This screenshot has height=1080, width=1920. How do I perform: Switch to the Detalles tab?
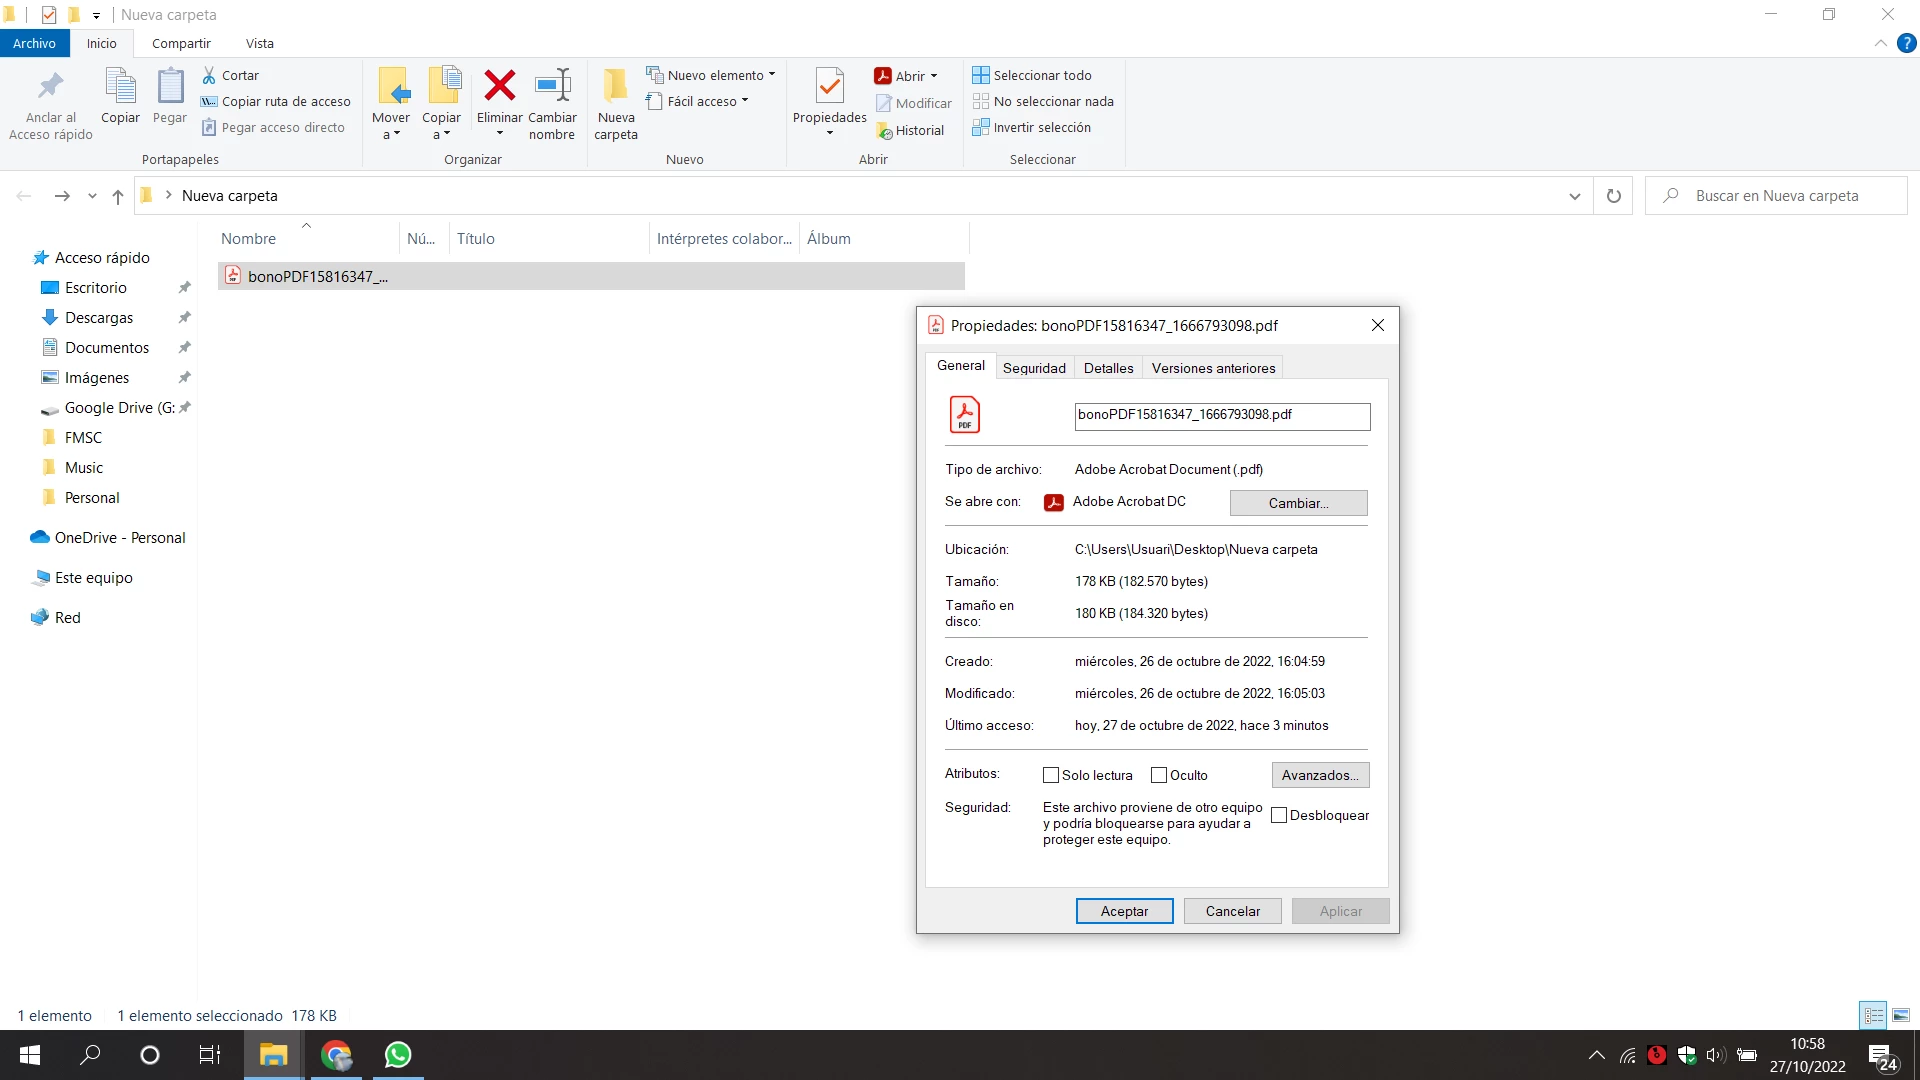(1108, 368)
